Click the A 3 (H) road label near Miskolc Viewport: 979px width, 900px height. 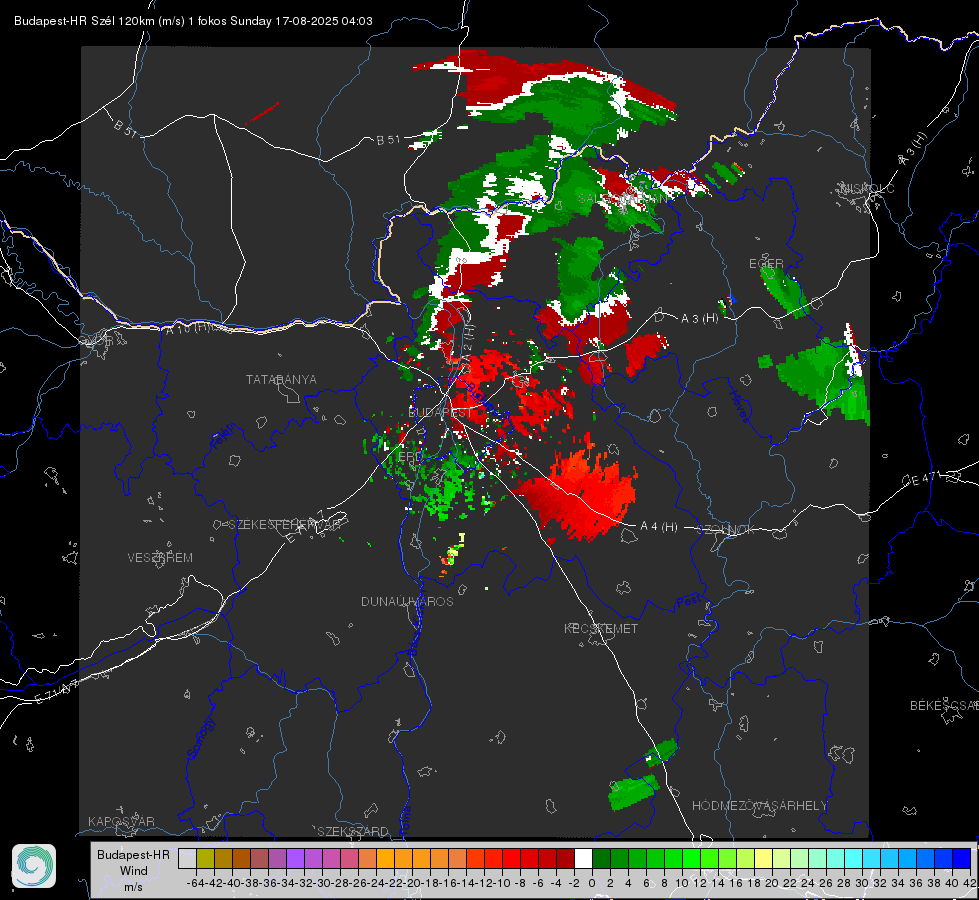[913, 149]
